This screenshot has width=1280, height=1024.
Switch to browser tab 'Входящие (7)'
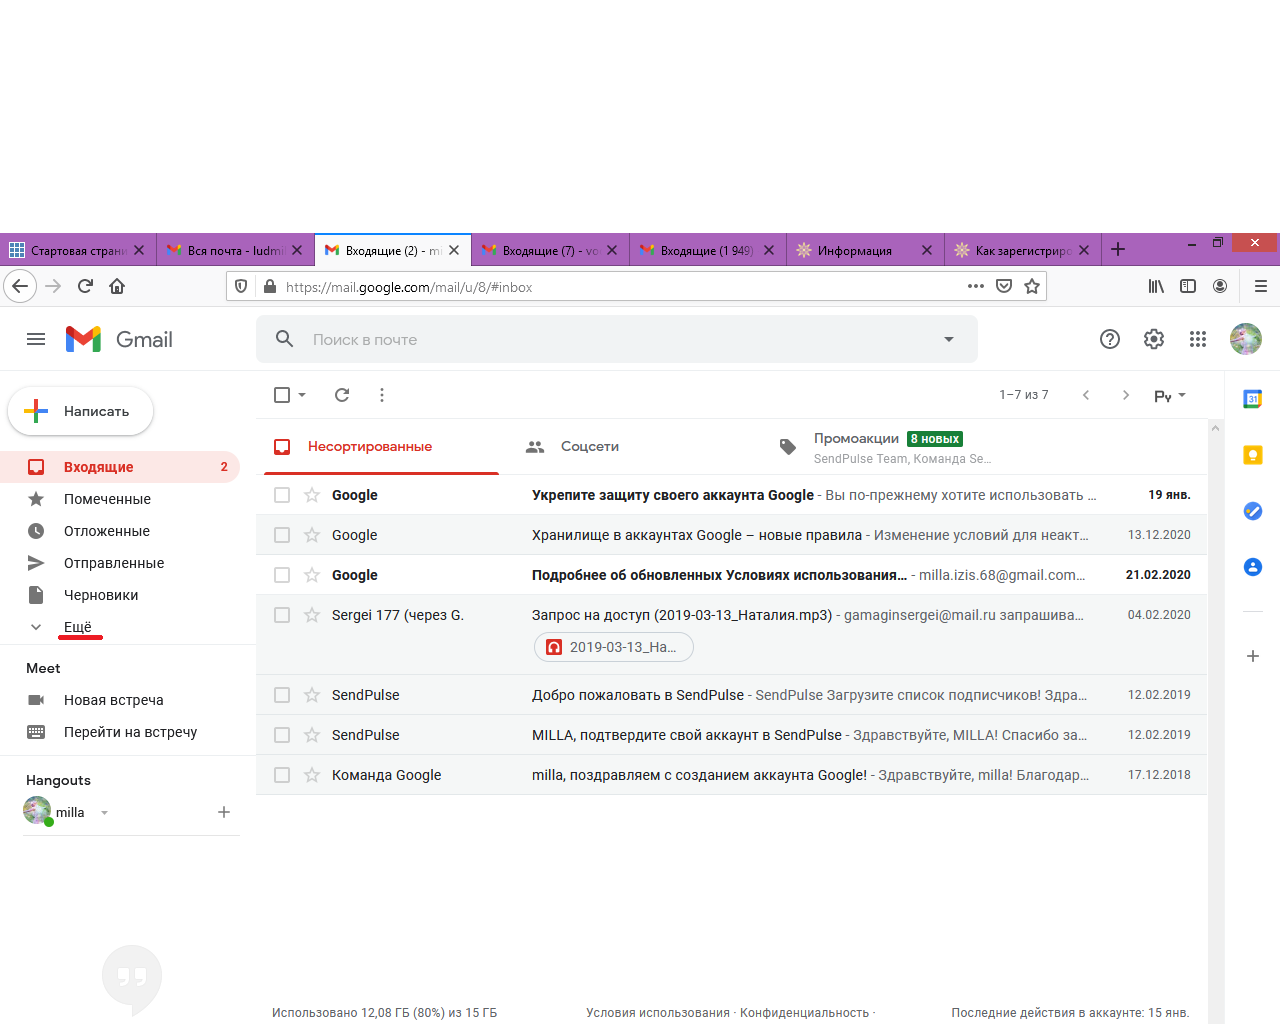coord(551,250)
